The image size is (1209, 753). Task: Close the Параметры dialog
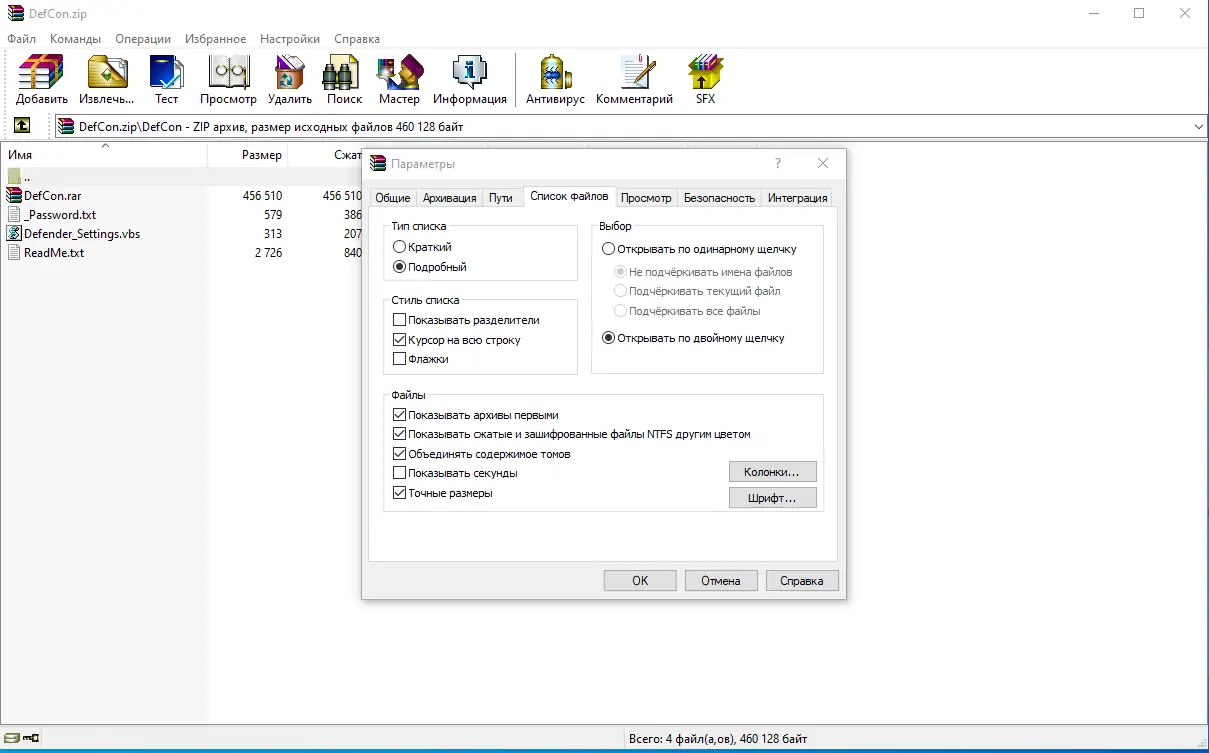pos(823,163)
